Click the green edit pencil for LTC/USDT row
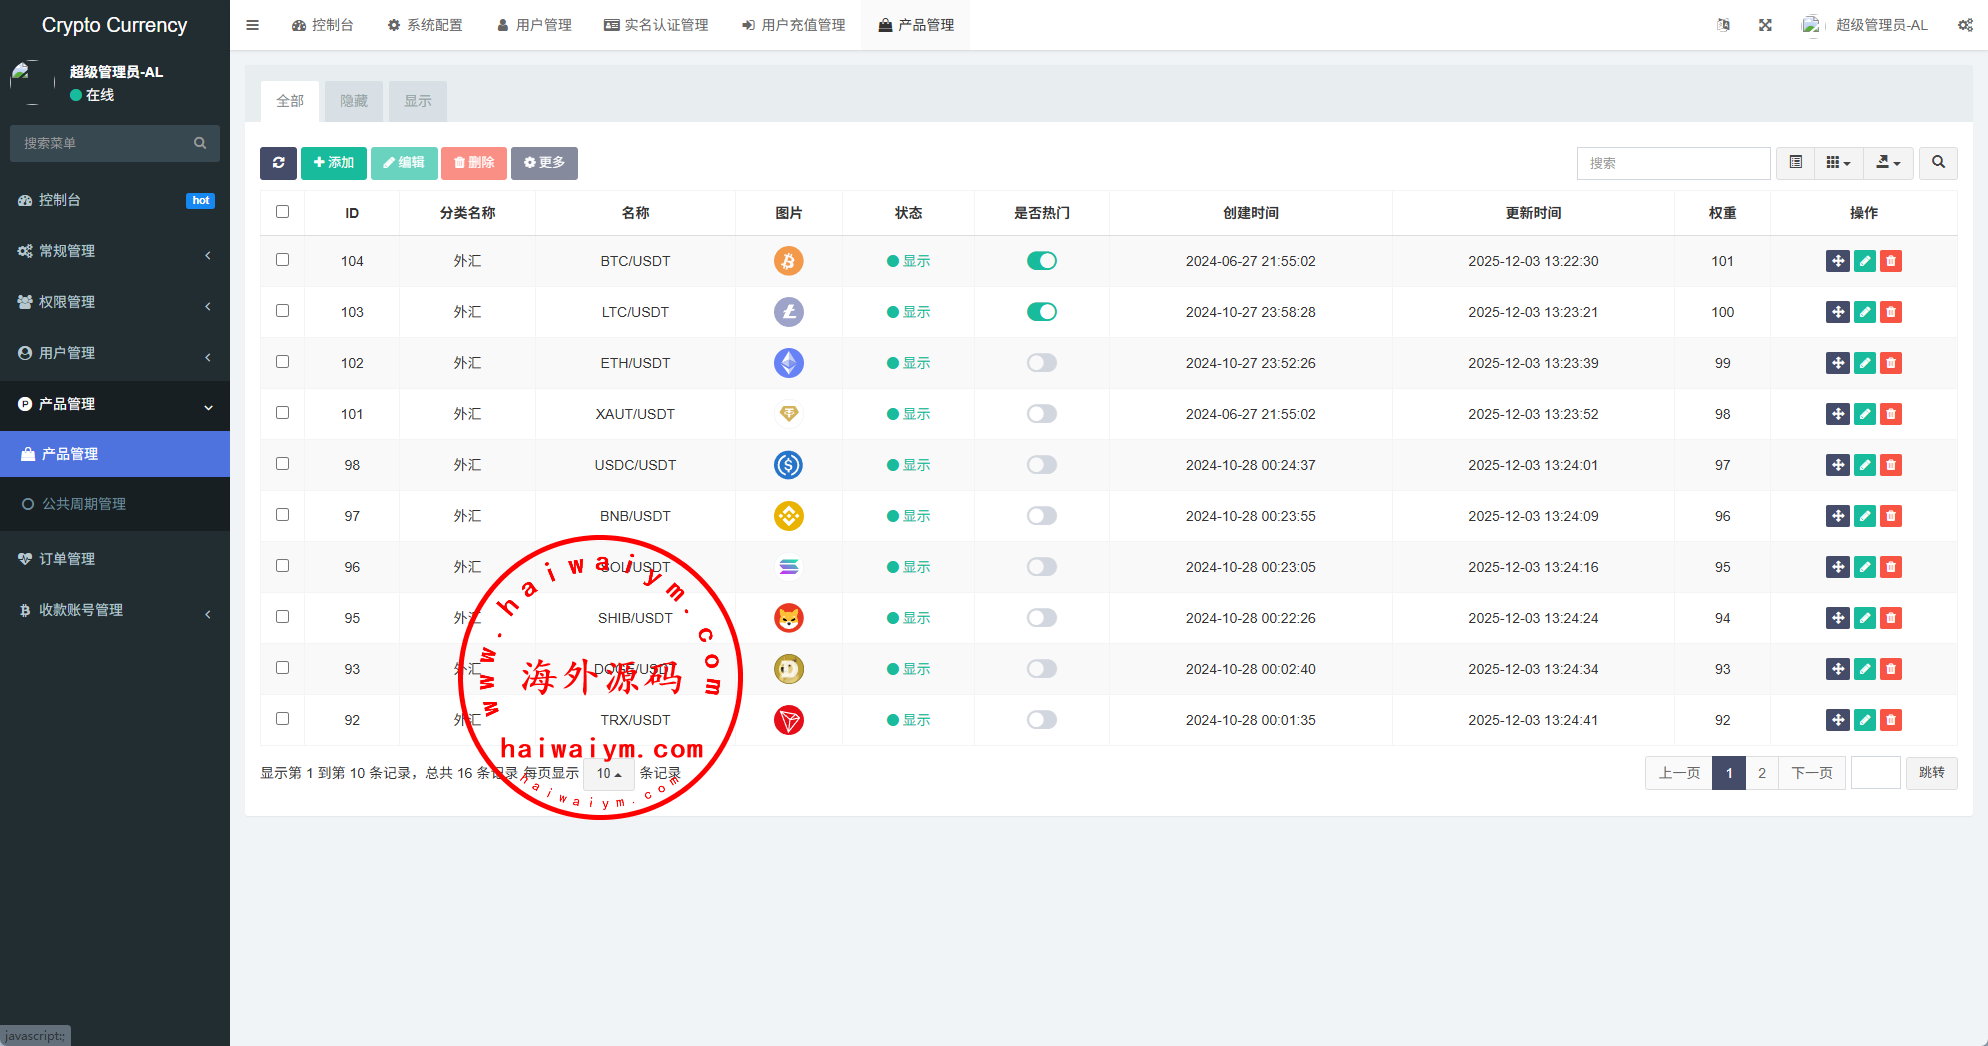Screen dimensions: 1988x1046 (1864, 312)
